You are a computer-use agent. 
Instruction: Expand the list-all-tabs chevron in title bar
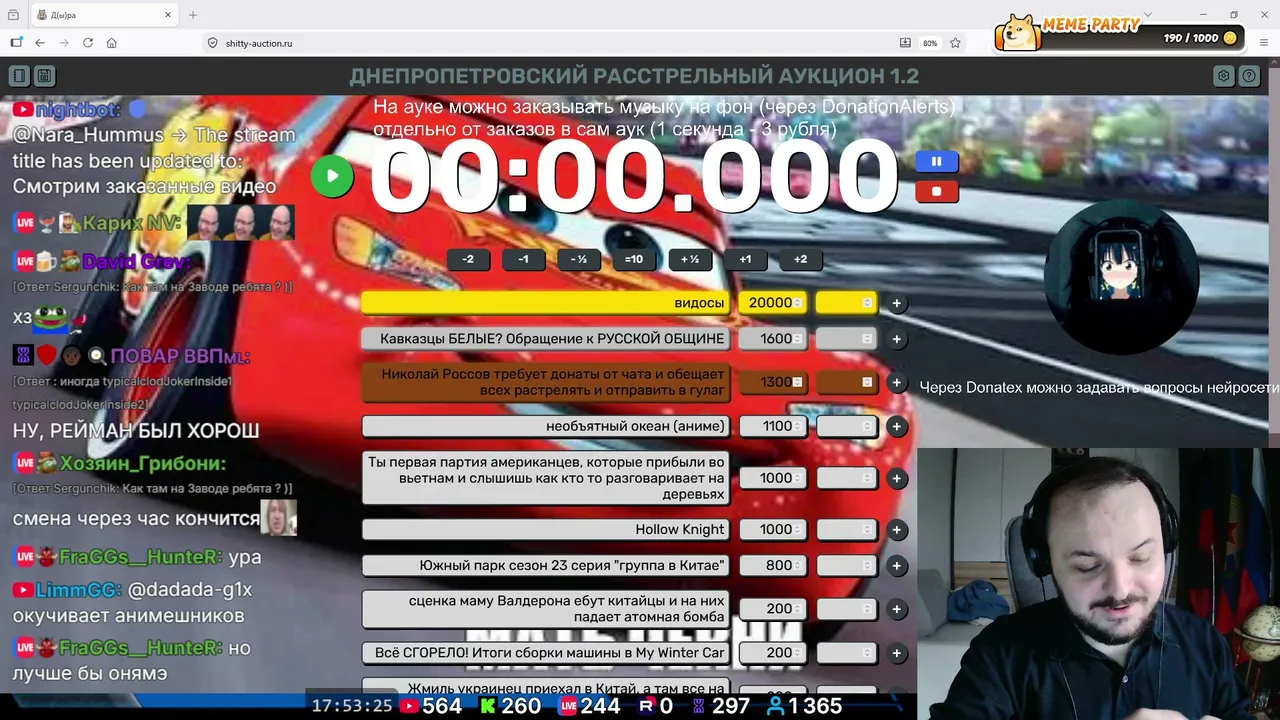[x=1147, y=15]
